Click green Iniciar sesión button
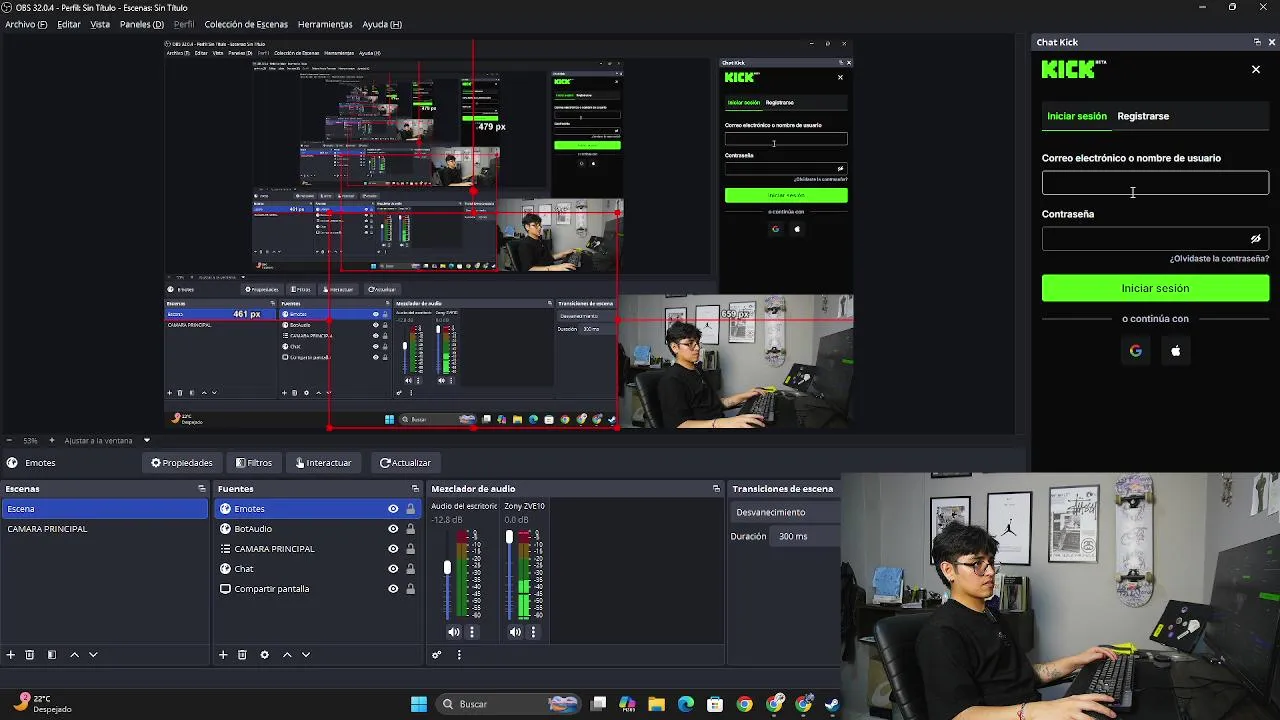1280x720 pixels. 1155,288
